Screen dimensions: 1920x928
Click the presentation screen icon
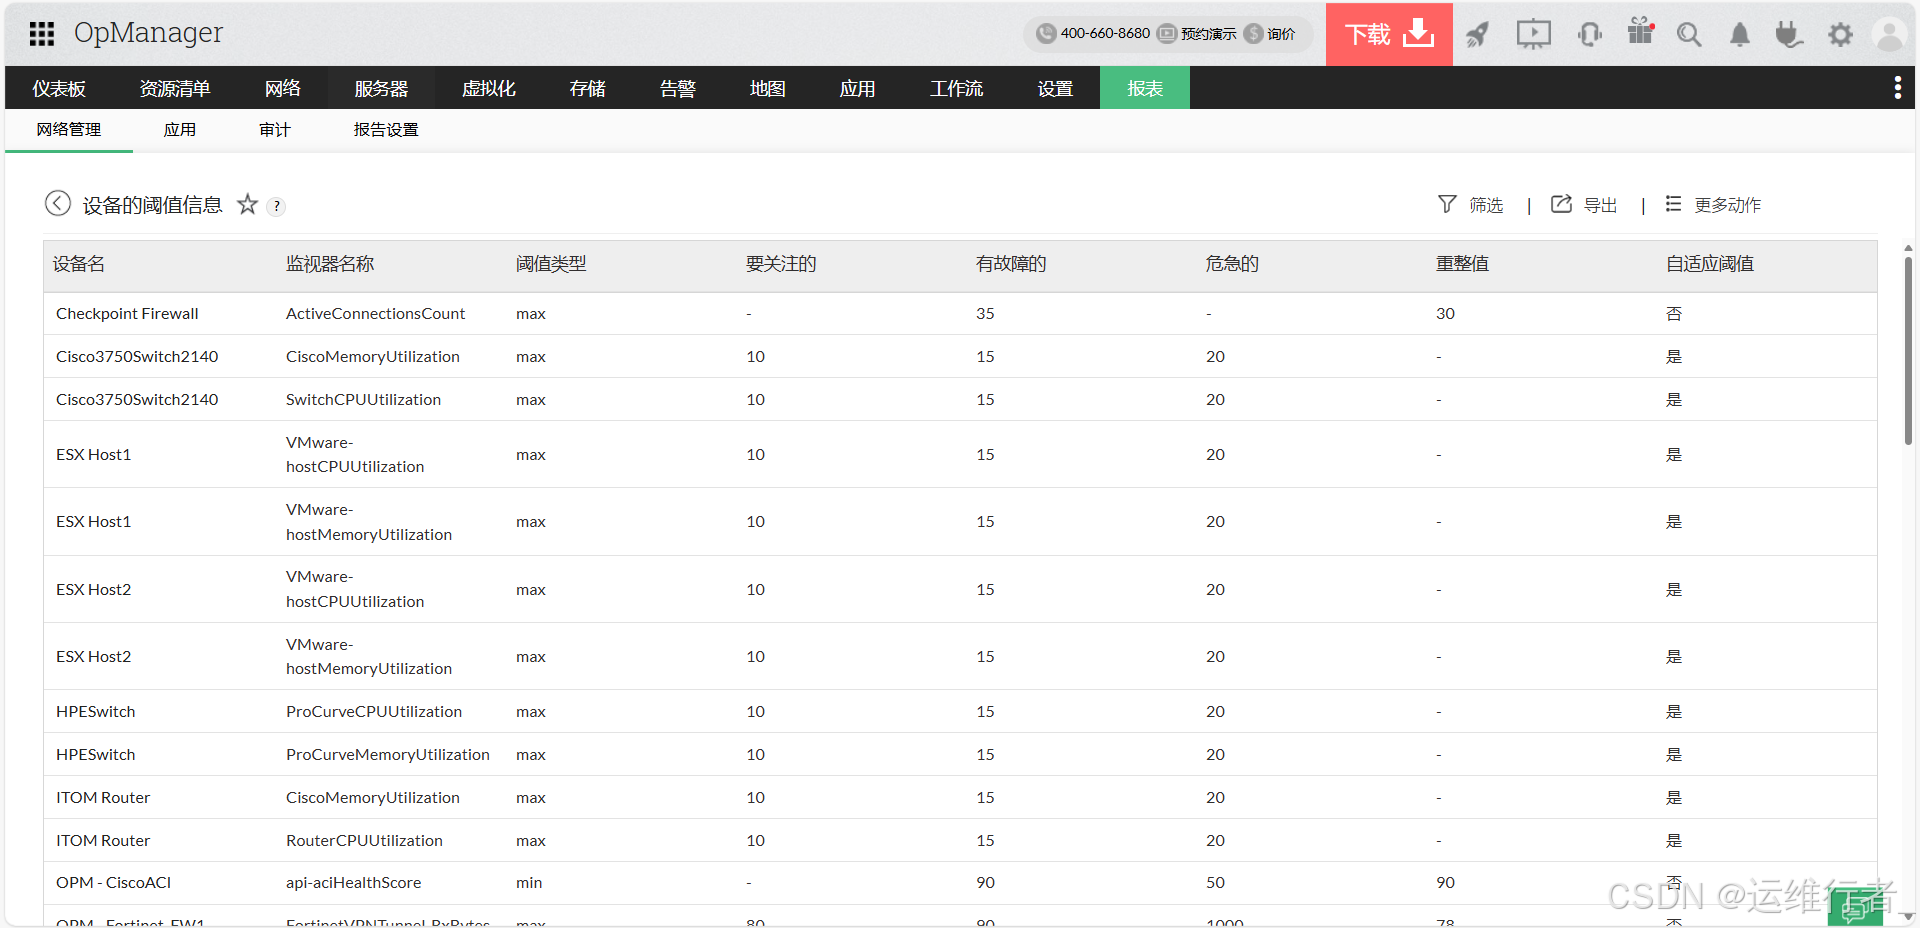(x=1533, y=35)
